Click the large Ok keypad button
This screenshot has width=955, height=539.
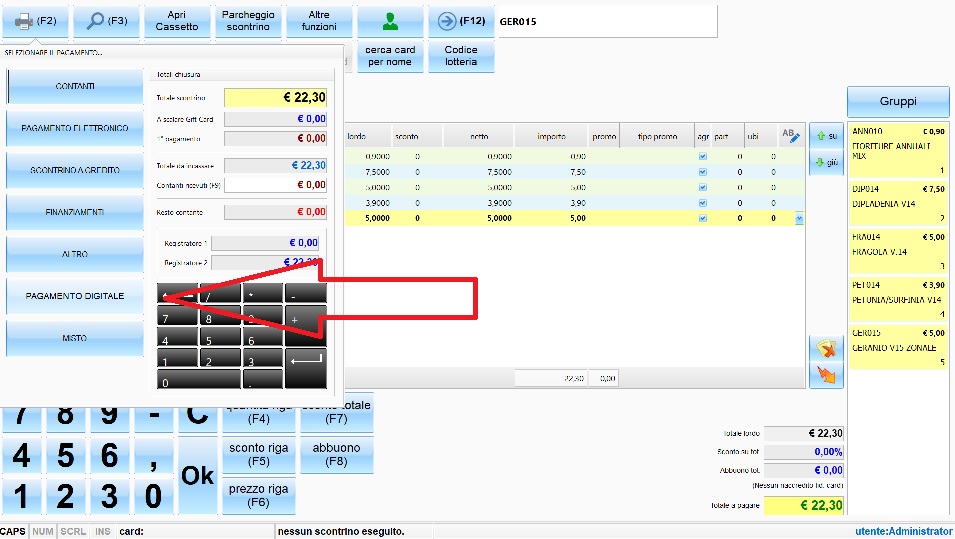(x=197, y=475)
